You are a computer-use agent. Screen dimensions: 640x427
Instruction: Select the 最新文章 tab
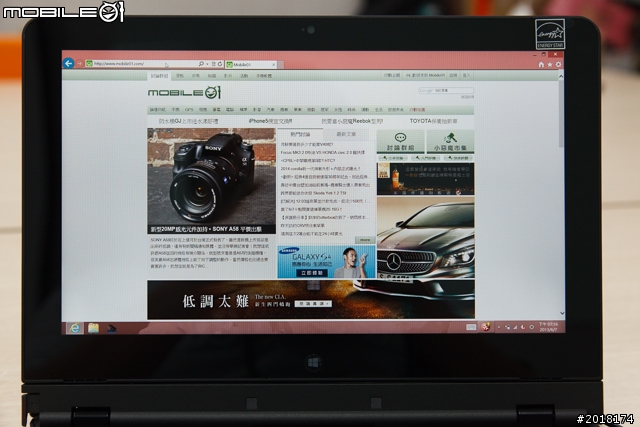click(x=346, y=134)
